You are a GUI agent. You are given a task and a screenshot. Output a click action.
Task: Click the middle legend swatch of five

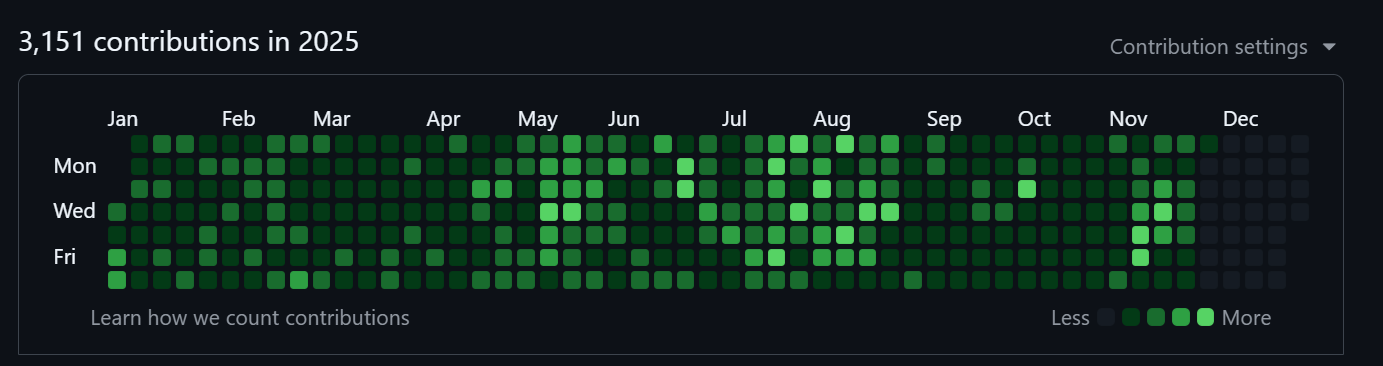coord(1156,318)
